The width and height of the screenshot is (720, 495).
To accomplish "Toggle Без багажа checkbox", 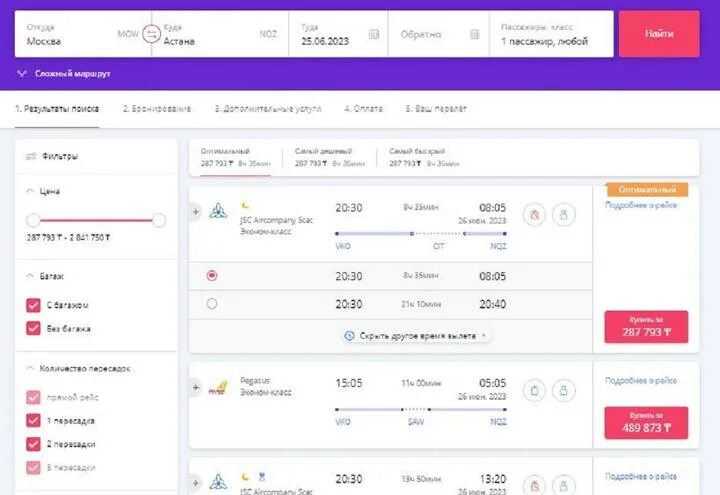I will click(33, 328).
